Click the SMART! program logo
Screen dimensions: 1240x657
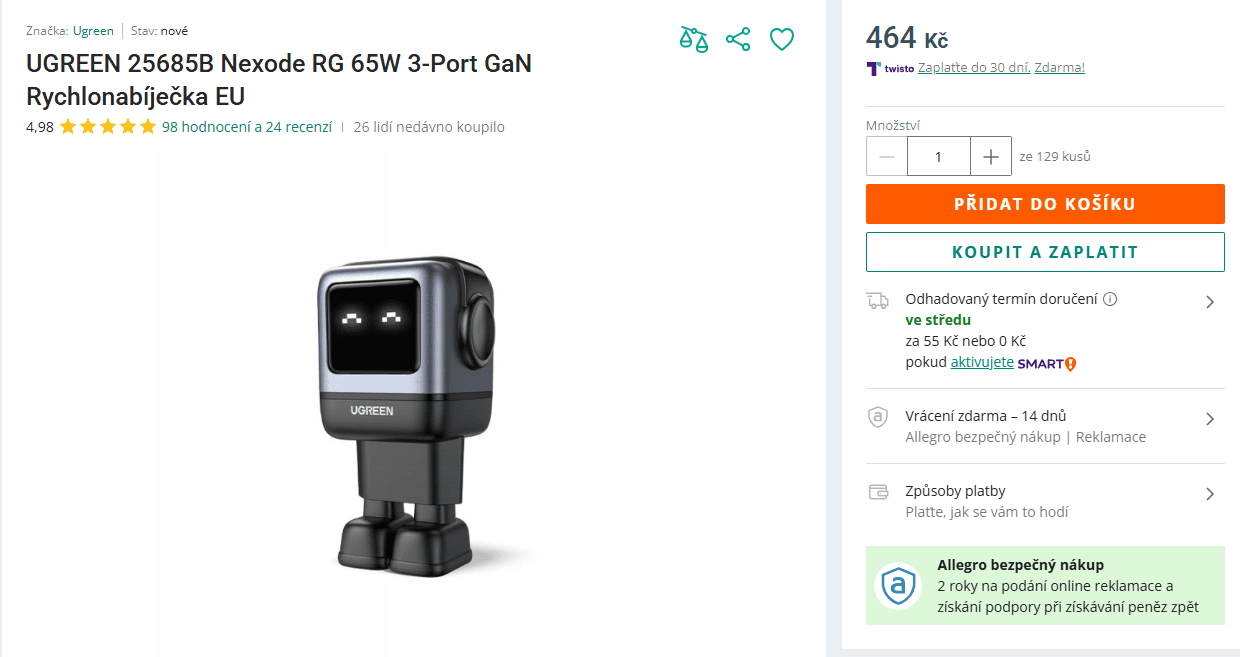[1046, 362]
